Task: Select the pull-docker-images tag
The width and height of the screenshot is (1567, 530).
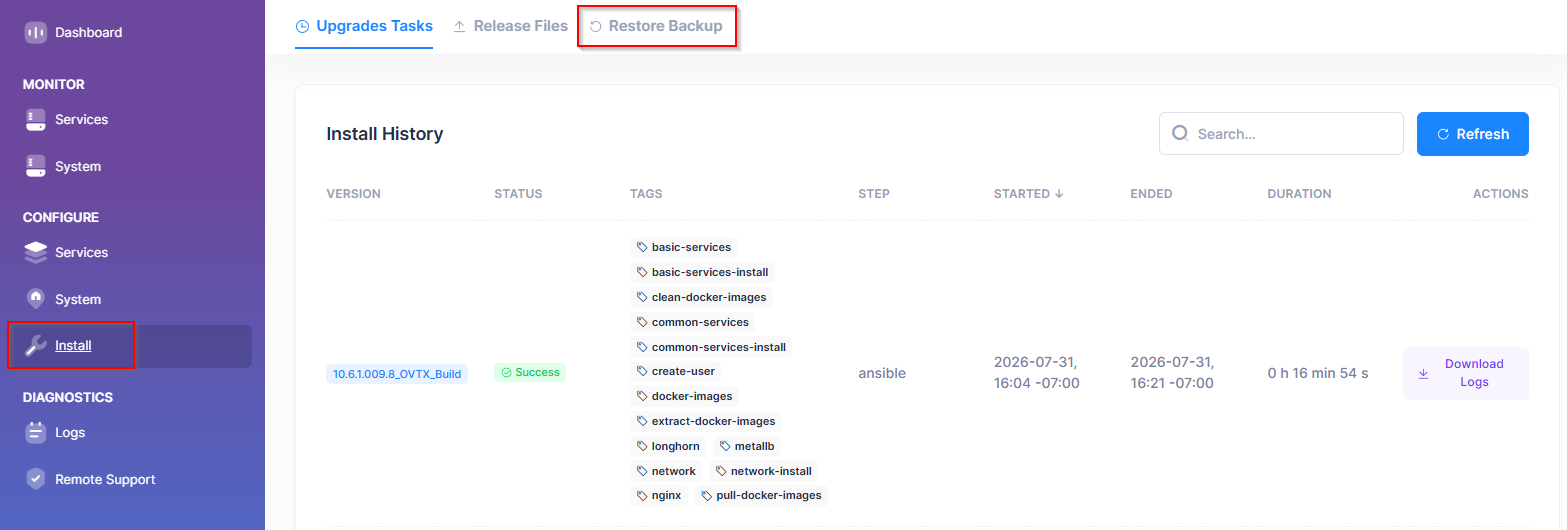Action: 761,495
